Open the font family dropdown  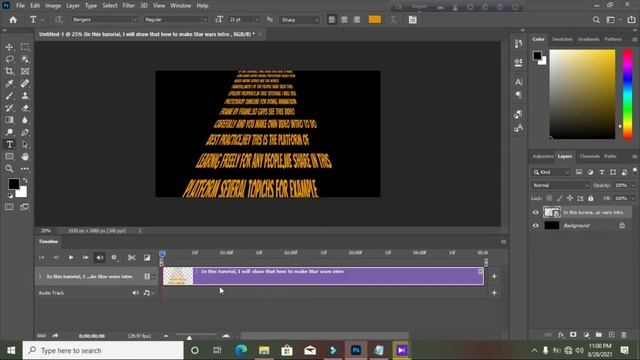point(106,20)
